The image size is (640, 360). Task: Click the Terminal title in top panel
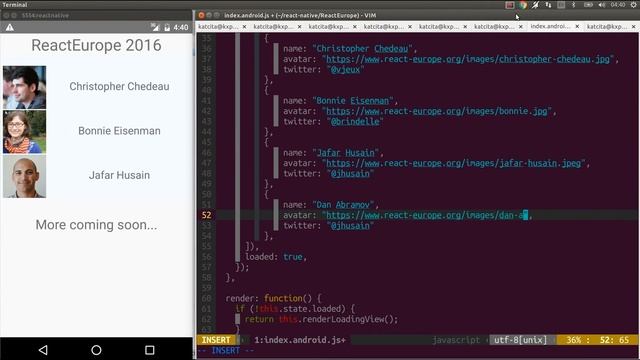pos(15,4)
